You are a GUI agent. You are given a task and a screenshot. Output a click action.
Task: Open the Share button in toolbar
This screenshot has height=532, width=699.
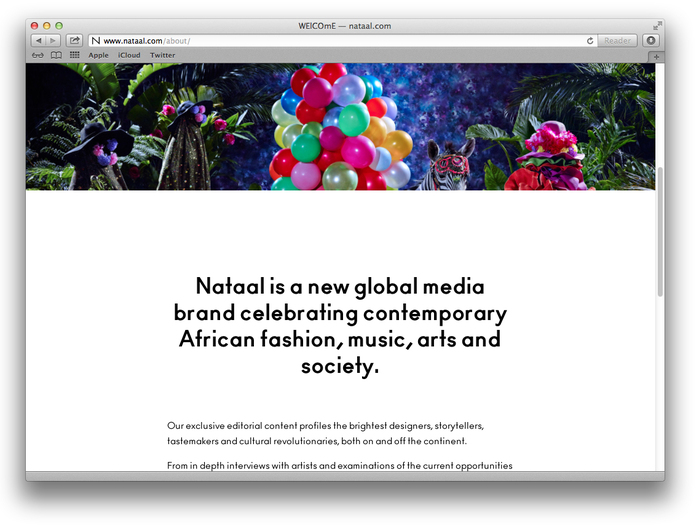pos(74,41)
